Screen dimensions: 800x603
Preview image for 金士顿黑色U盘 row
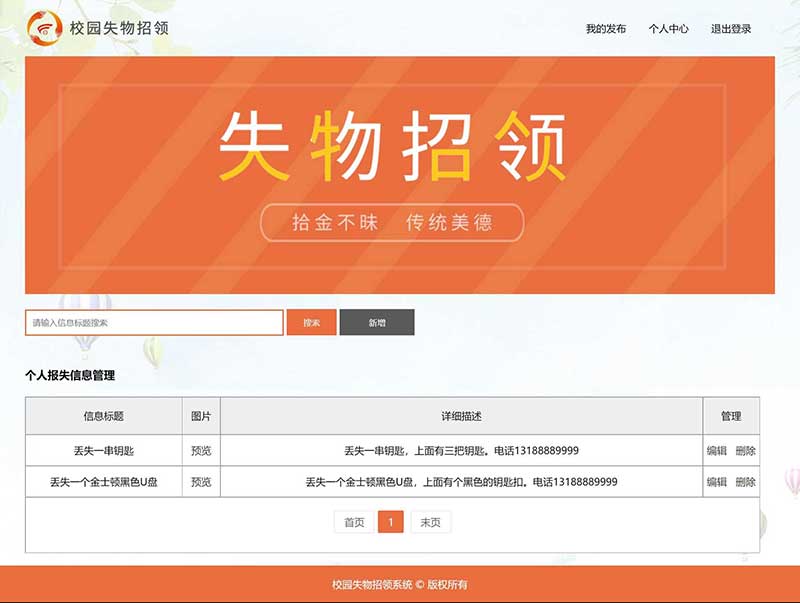[x=201, y=482]
